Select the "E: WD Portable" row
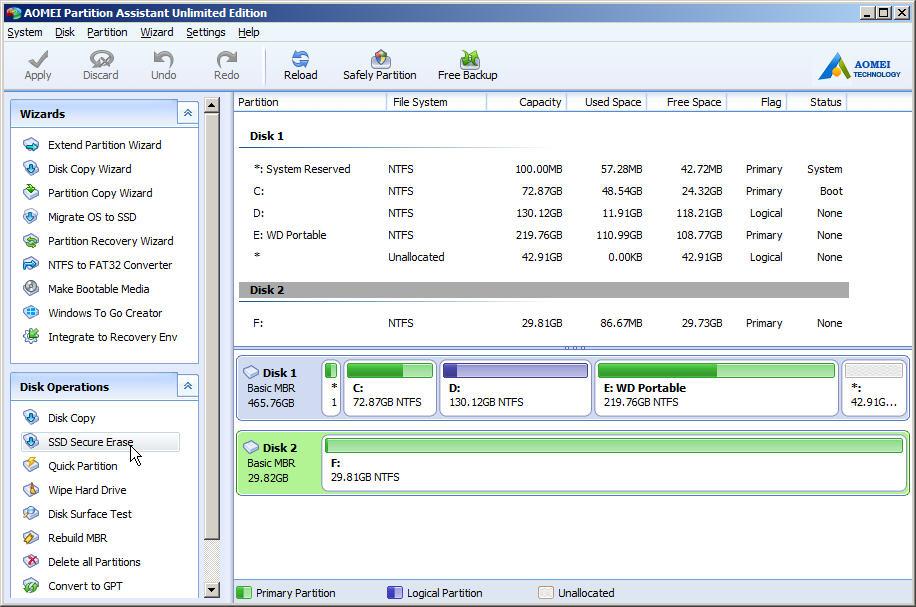Image resolution: width=916 pixels, height=607 pixels. click(543, 235)
